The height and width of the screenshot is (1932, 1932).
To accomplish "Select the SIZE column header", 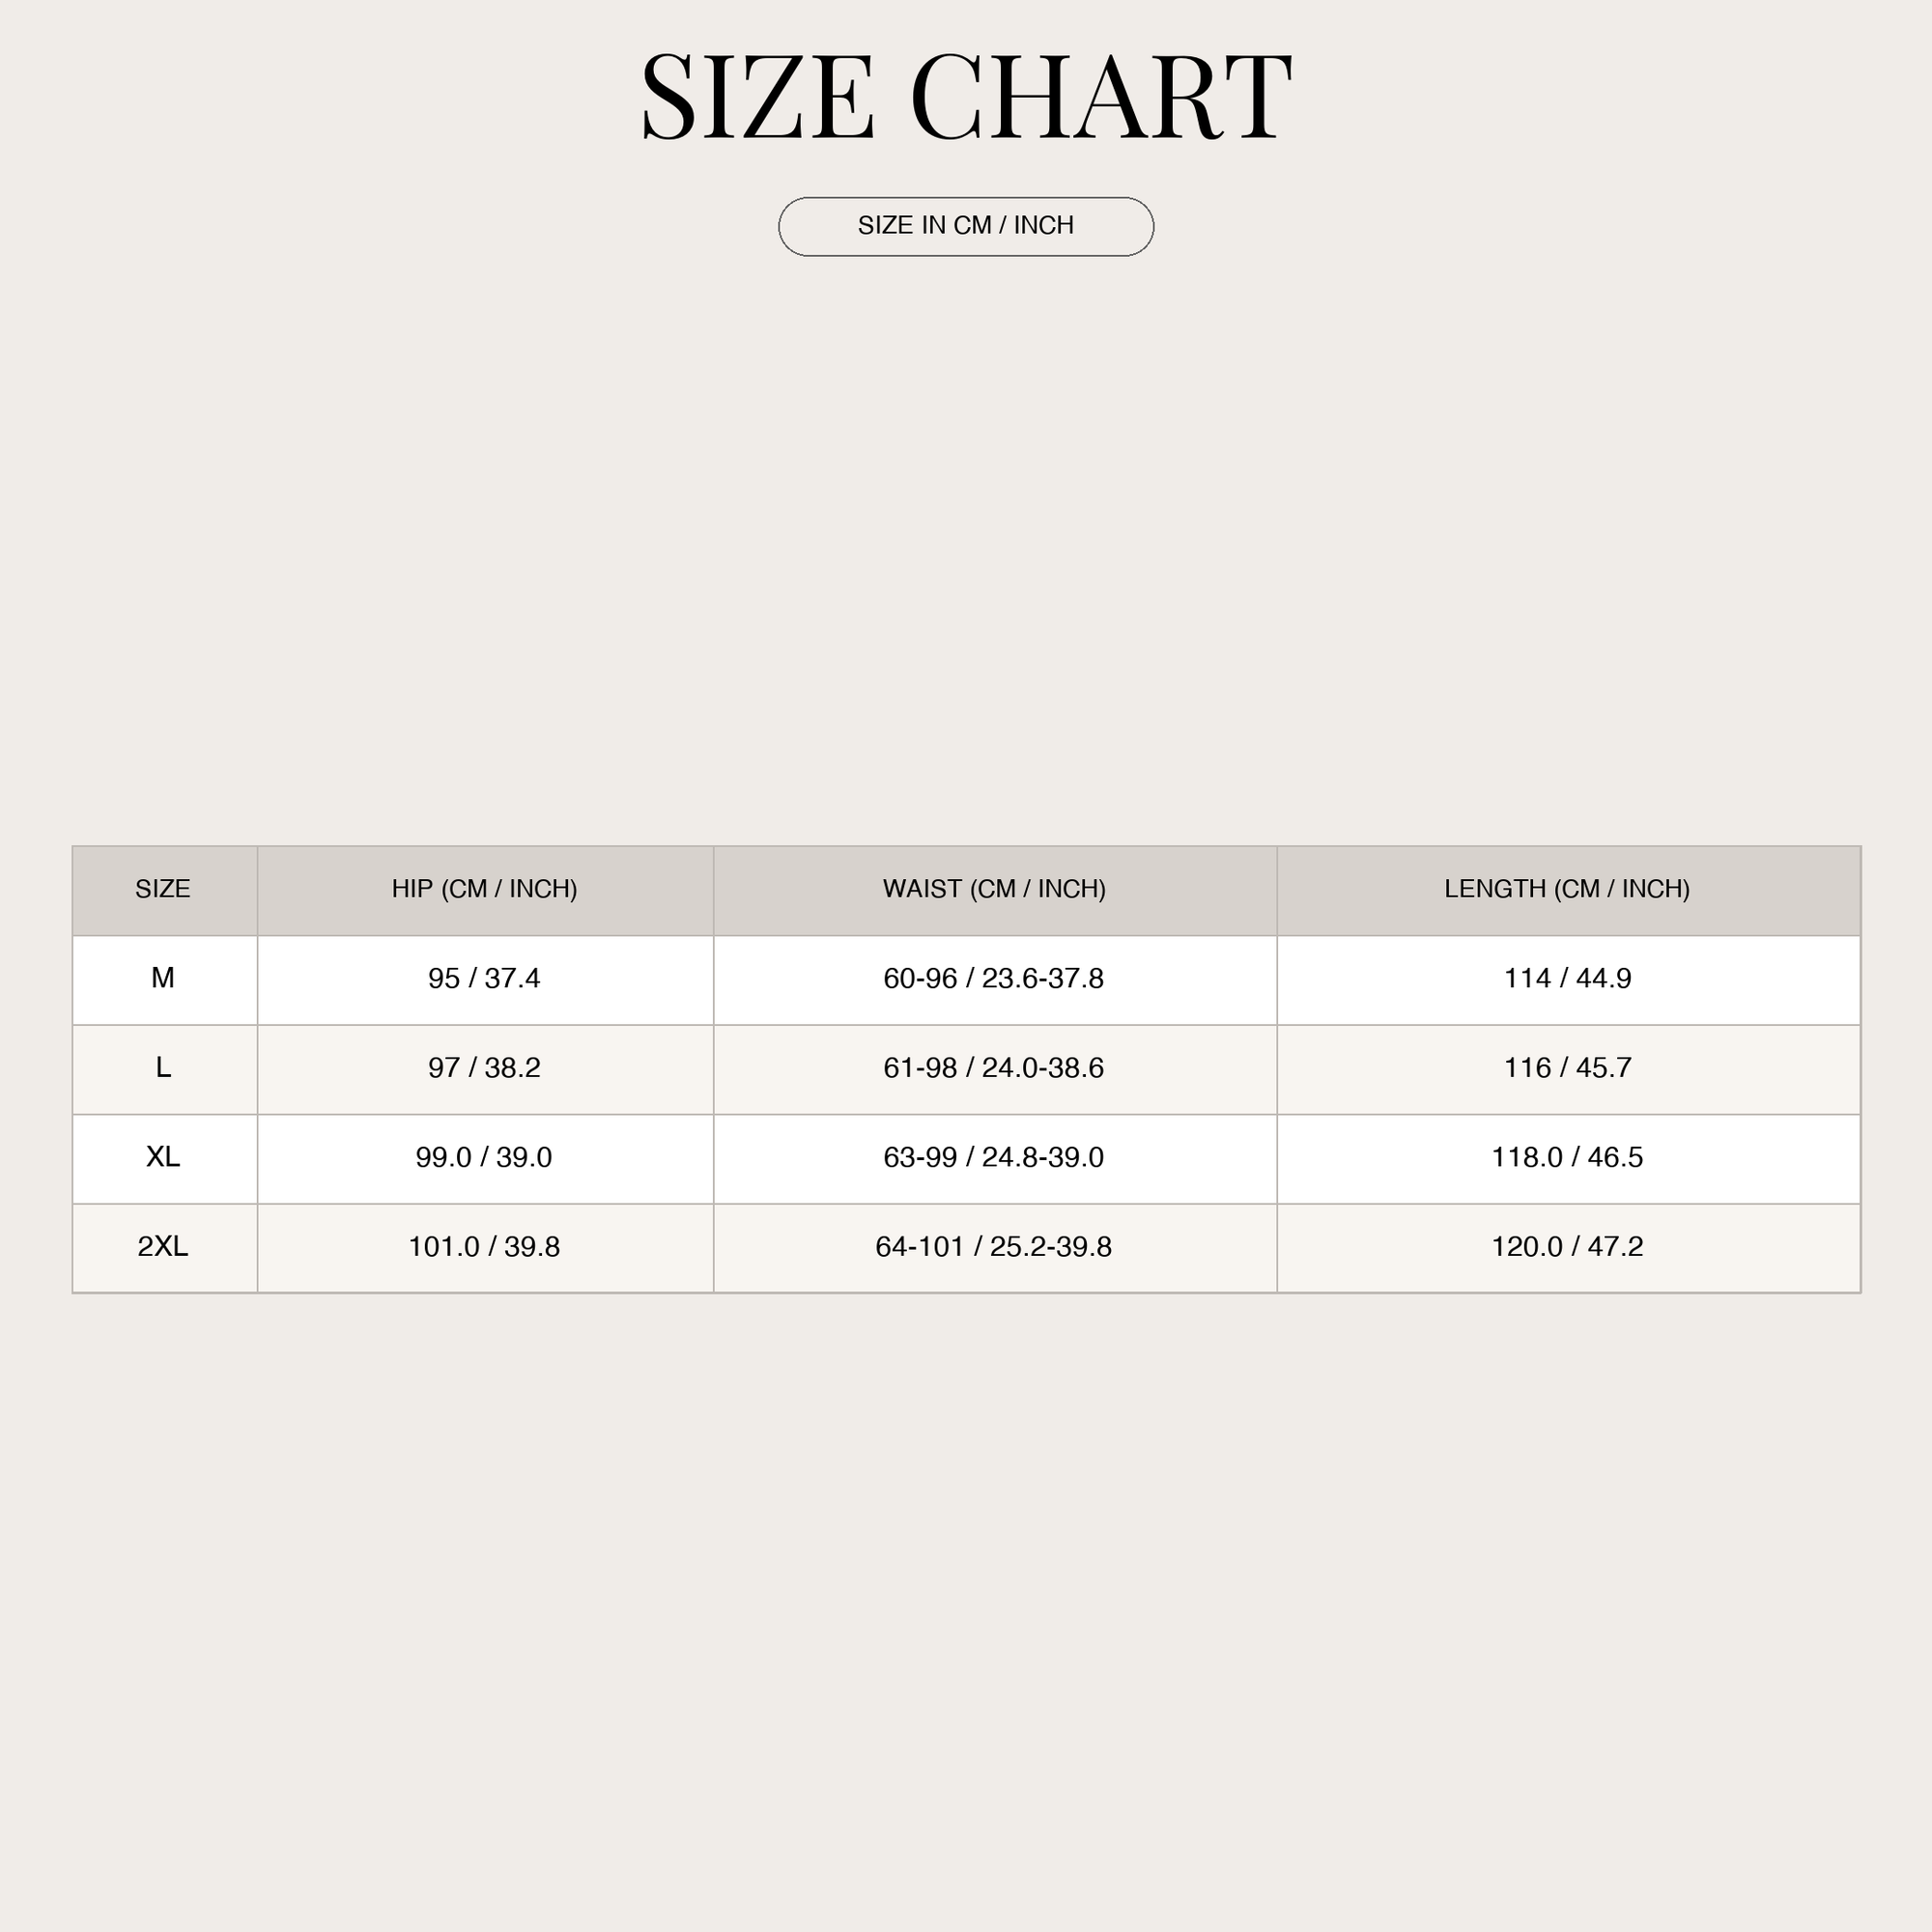I will pyautogui.click(x=163, y=889).
